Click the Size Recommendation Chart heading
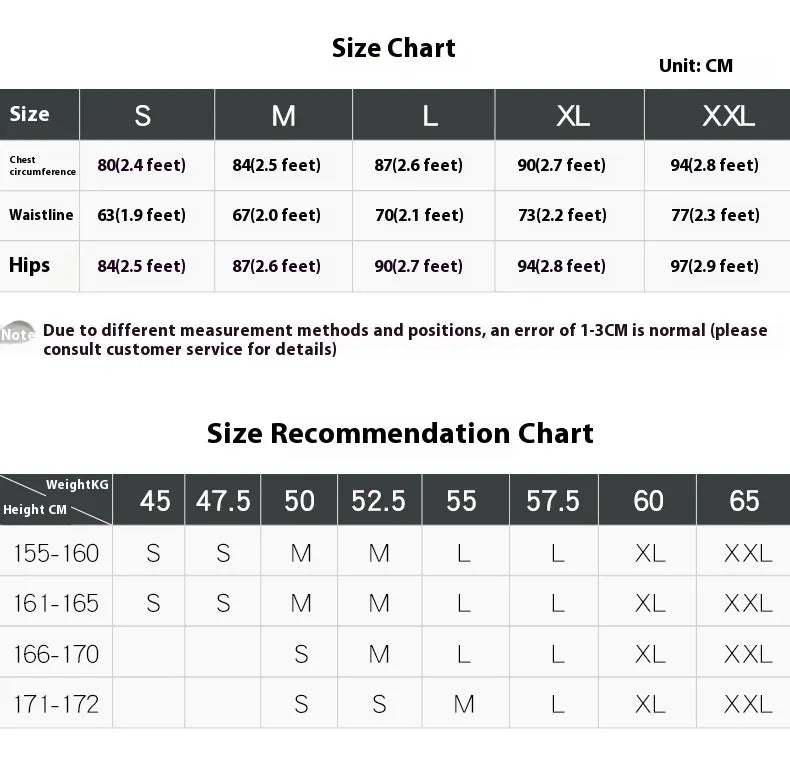The height and width of the screenshot is (774, 790). (400, 433)
